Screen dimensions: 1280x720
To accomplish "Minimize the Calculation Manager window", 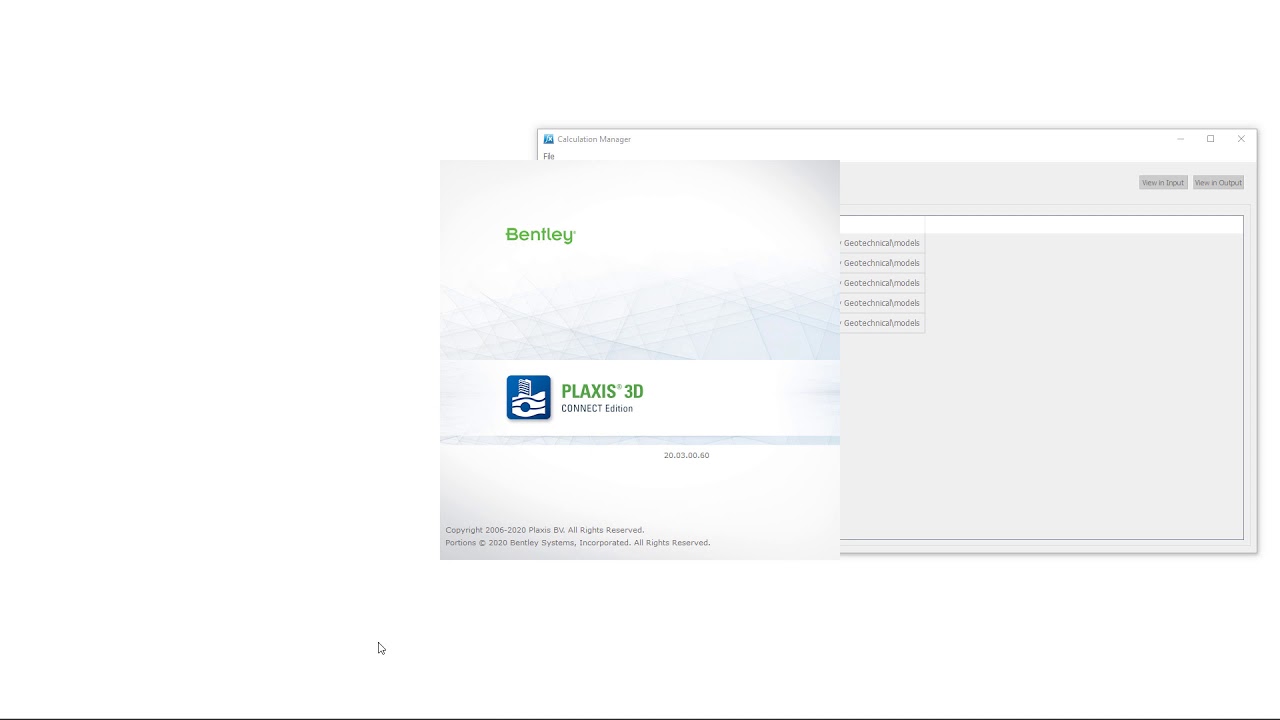I will pyautogui.click(x=1181, y=139).
